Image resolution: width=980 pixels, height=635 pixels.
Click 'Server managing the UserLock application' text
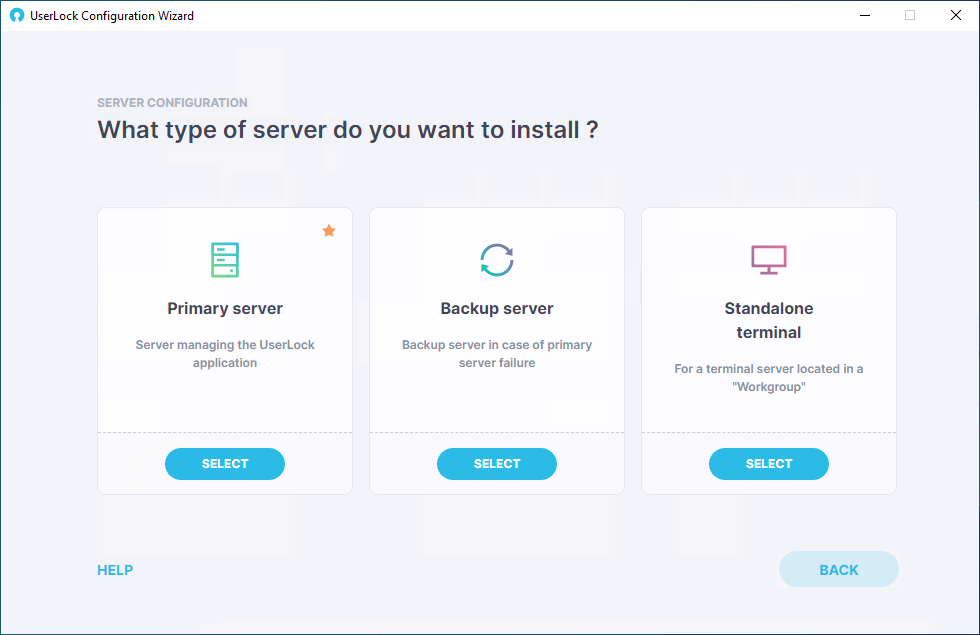coord(225,354)
